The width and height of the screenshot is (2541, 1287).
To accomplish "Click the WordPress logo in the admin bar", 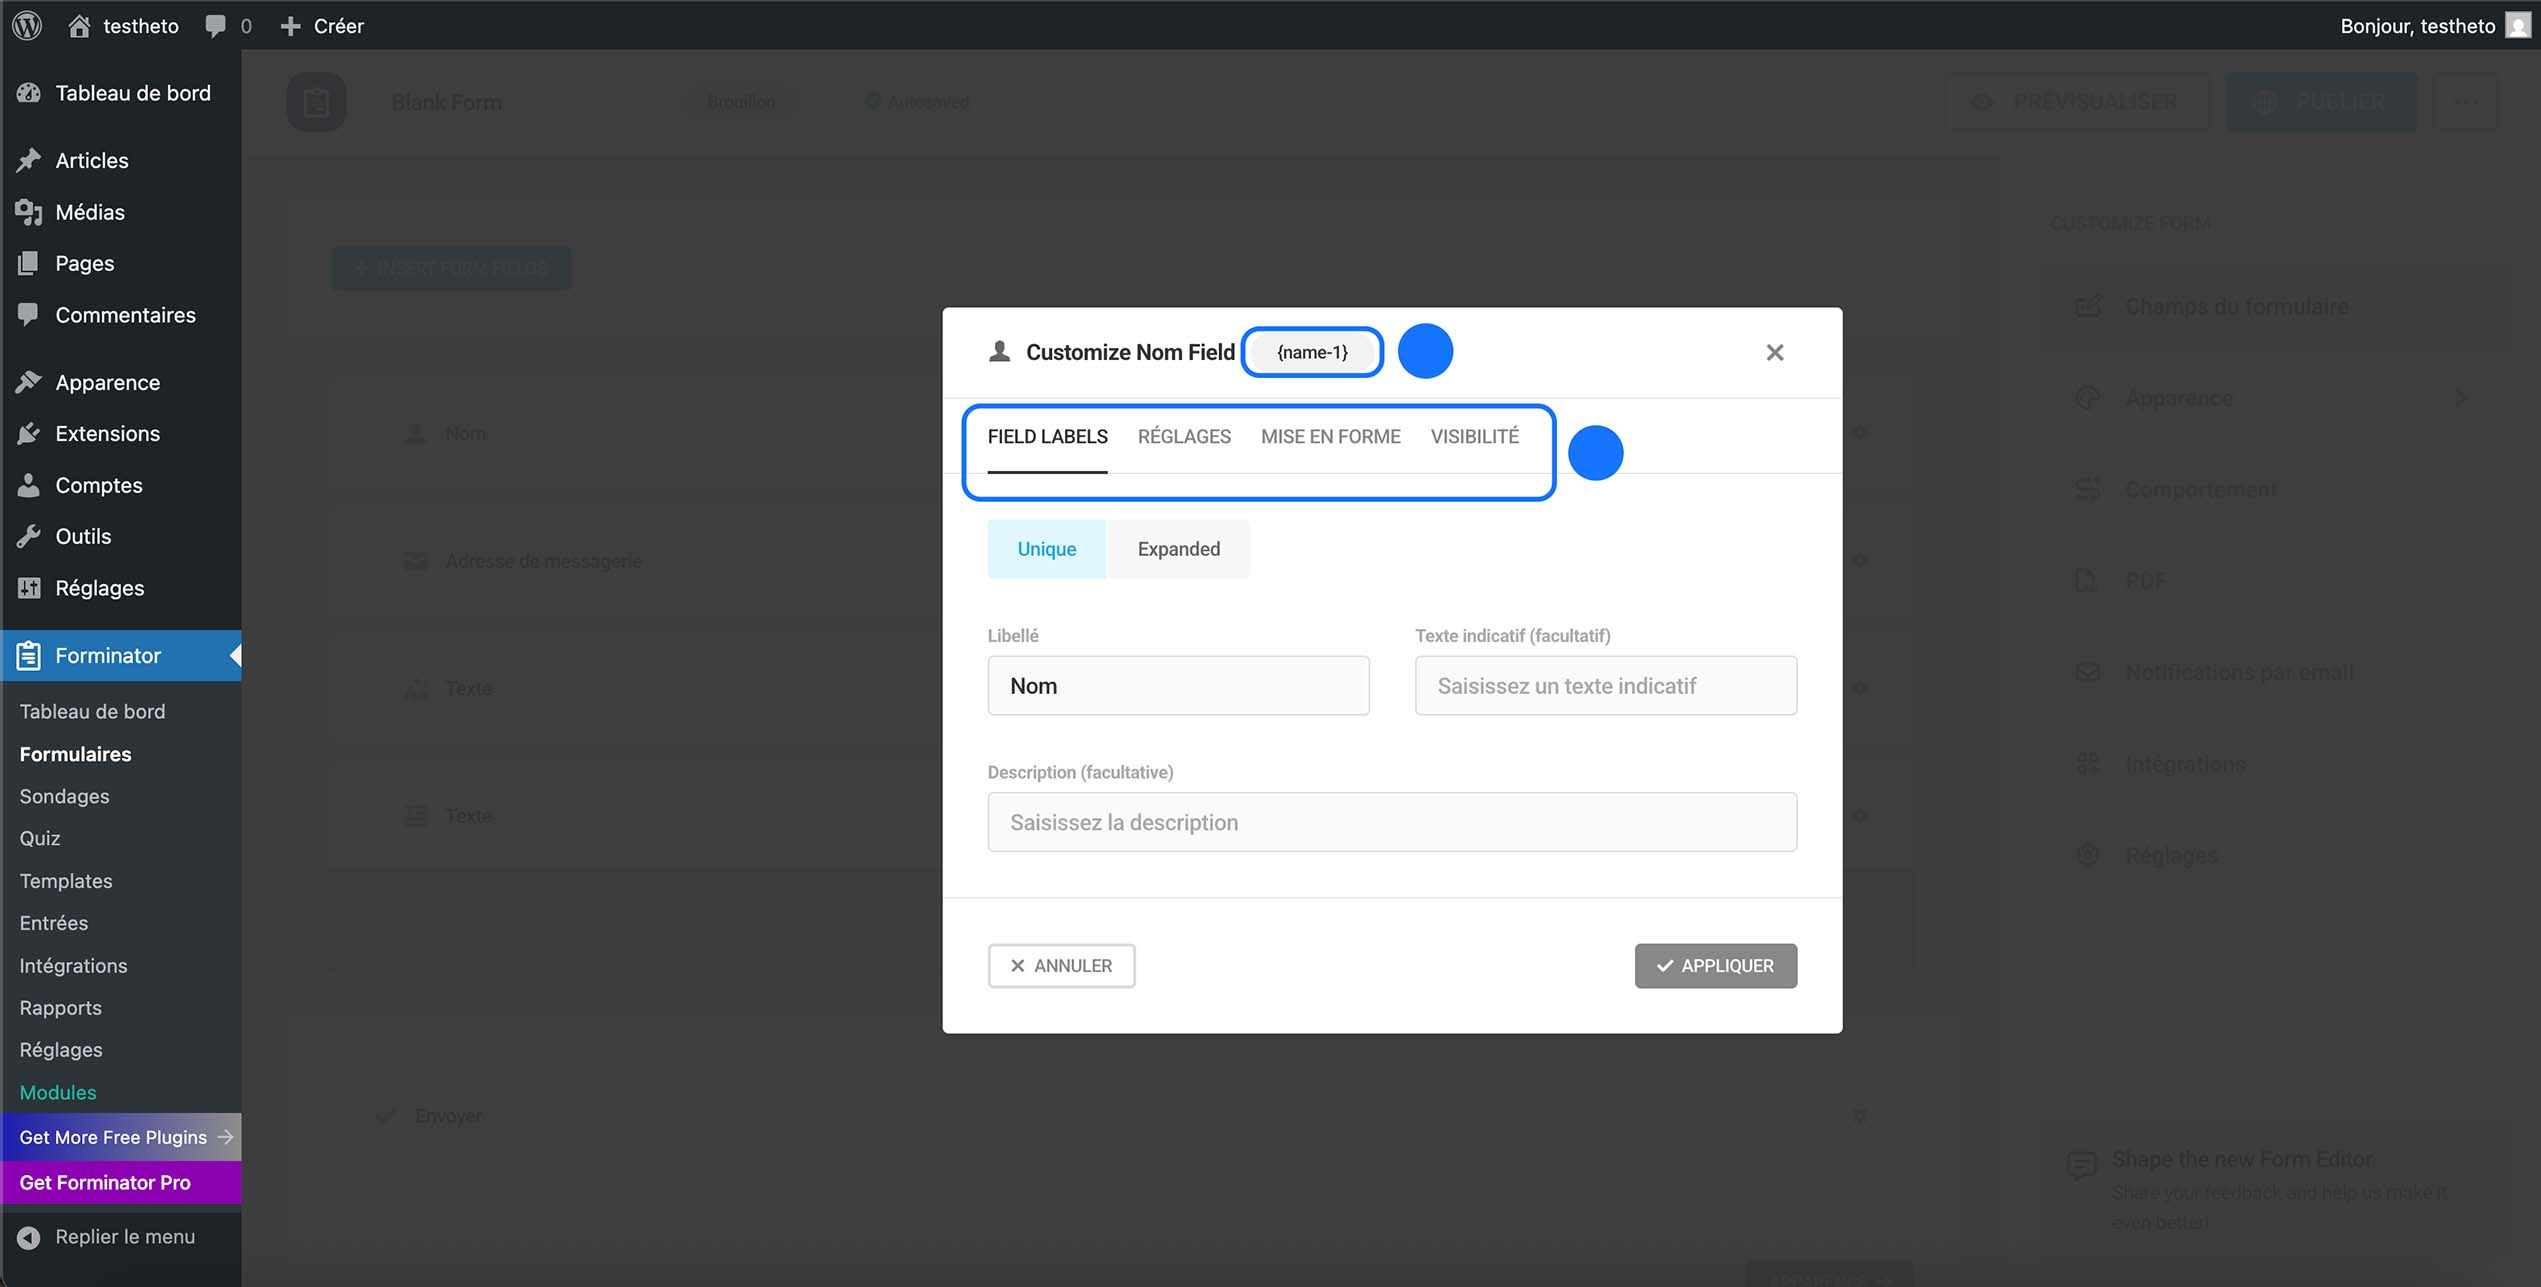I will pyautogui.click(x=26, y=25).
